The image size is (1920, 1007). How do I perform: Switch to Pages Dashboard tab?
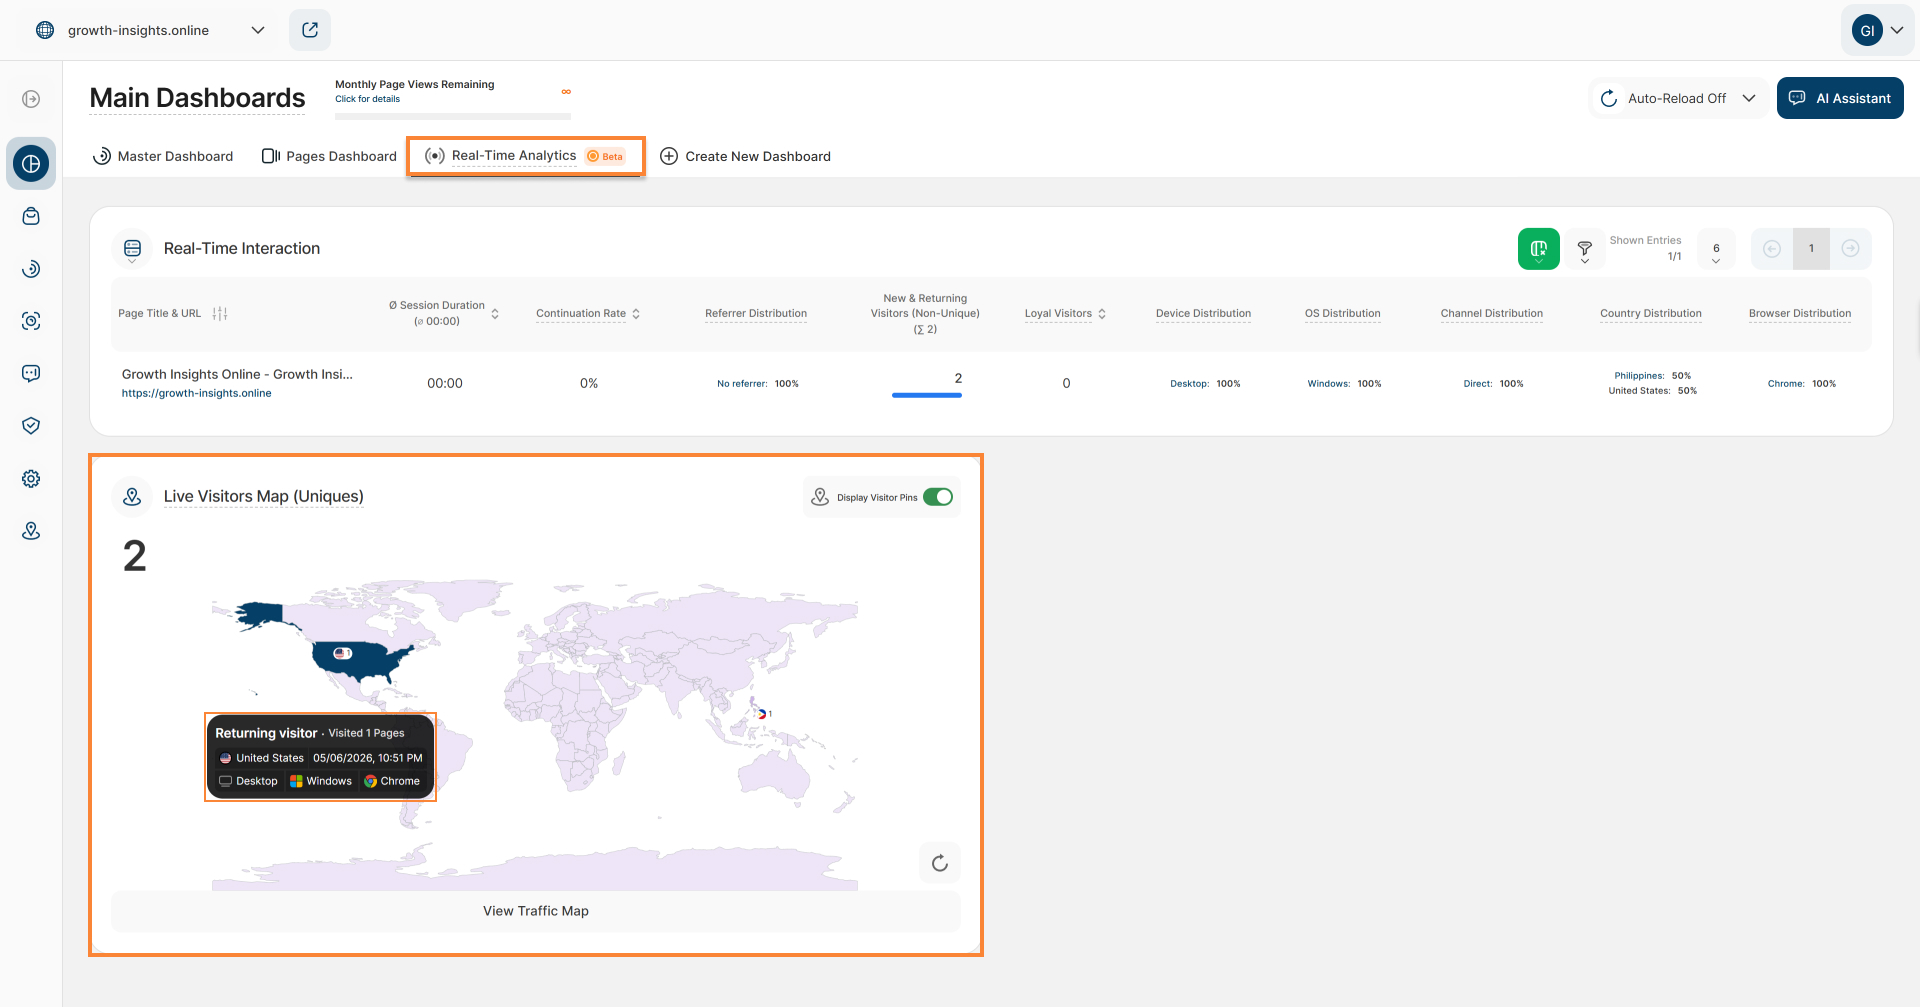[329, 156]
